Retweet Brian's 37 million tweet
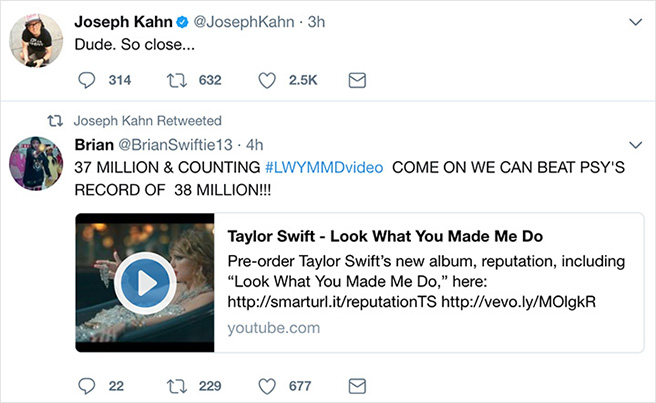 [x=177, y=385]
